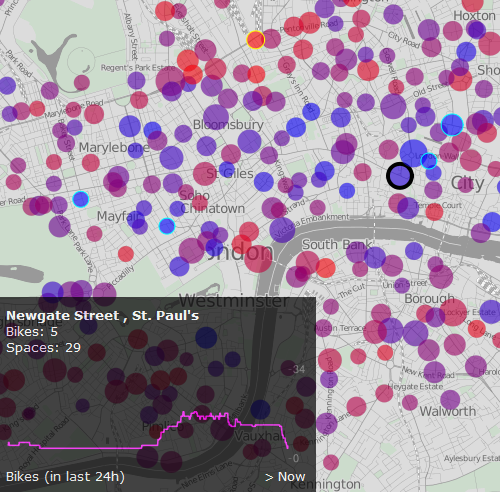500x492 pixels.
Task: Click the 'Bikes: 5' value
Action: [32, 332]
